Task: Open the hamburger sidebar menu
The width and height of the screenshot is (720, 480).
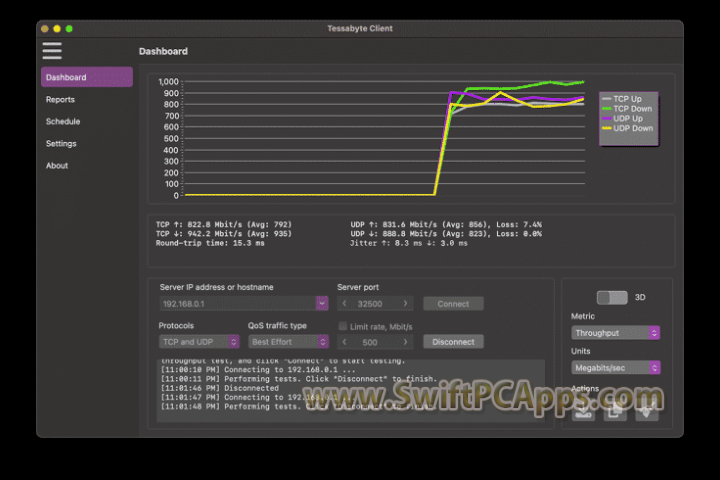Action: 52,51
